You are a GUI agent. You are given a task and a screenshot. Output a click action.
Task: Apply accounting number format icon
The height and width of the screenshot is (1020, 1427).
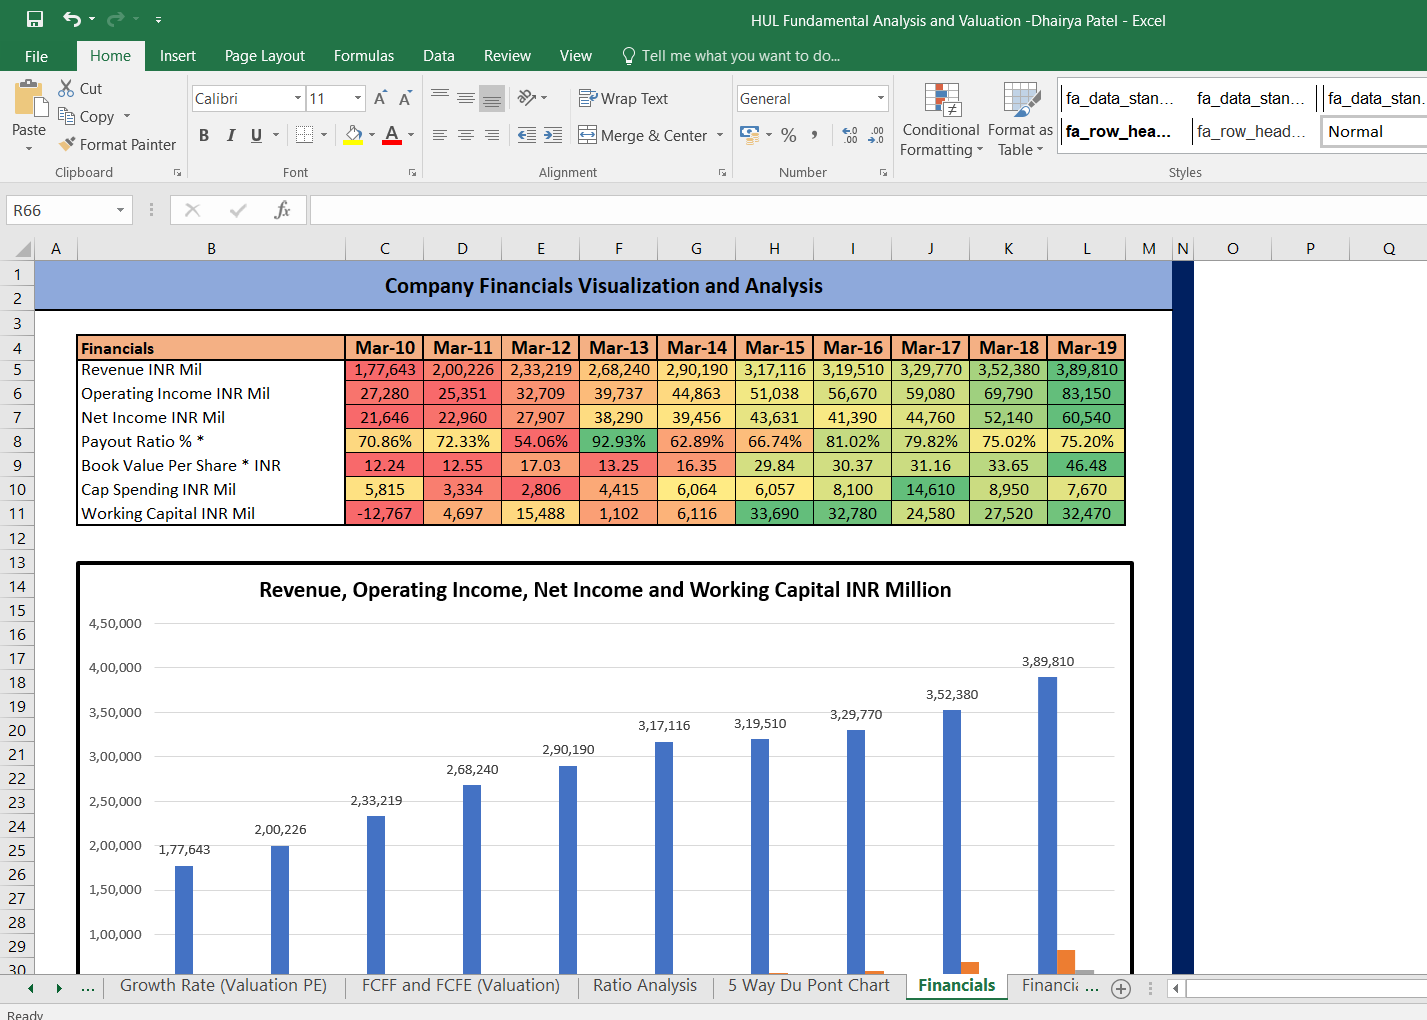(749, 134)
